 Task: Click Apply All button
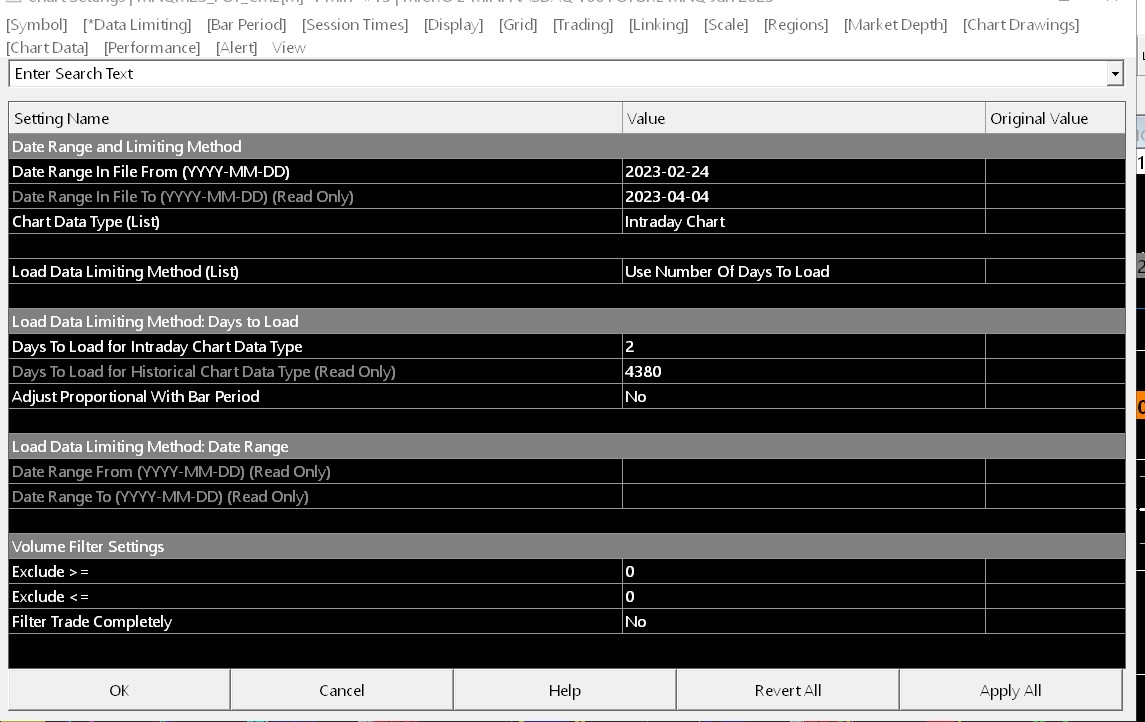click(x=1011, y=690)
